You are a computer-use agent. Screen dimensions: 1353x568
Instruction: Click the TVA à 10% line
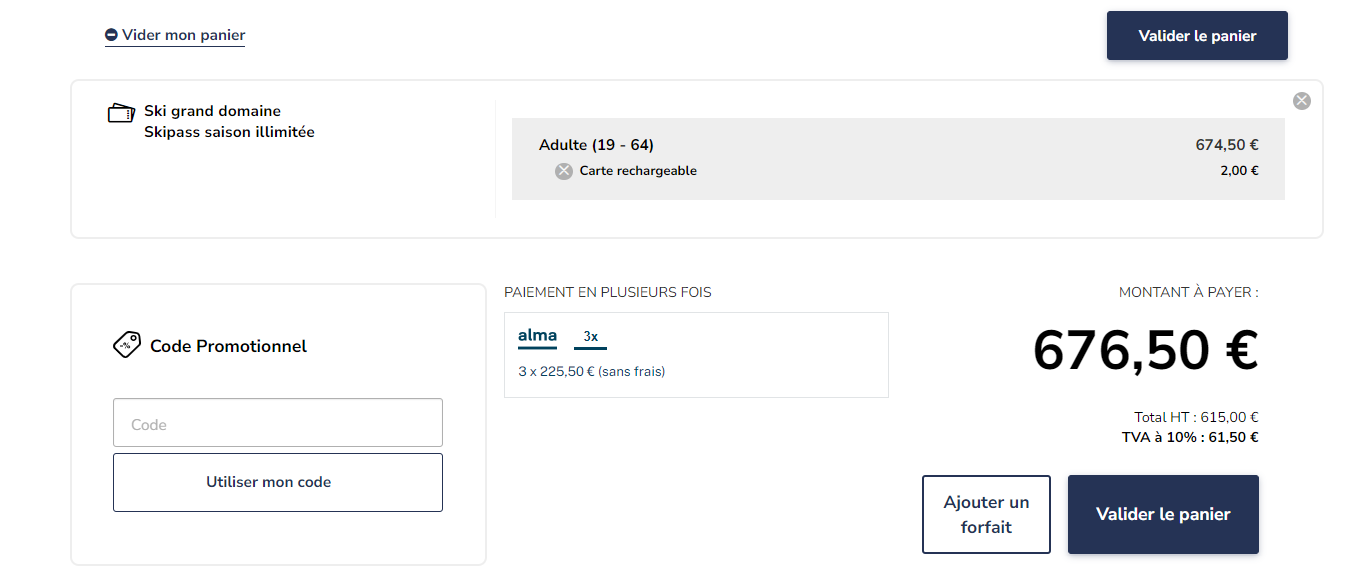point(1190,437)
